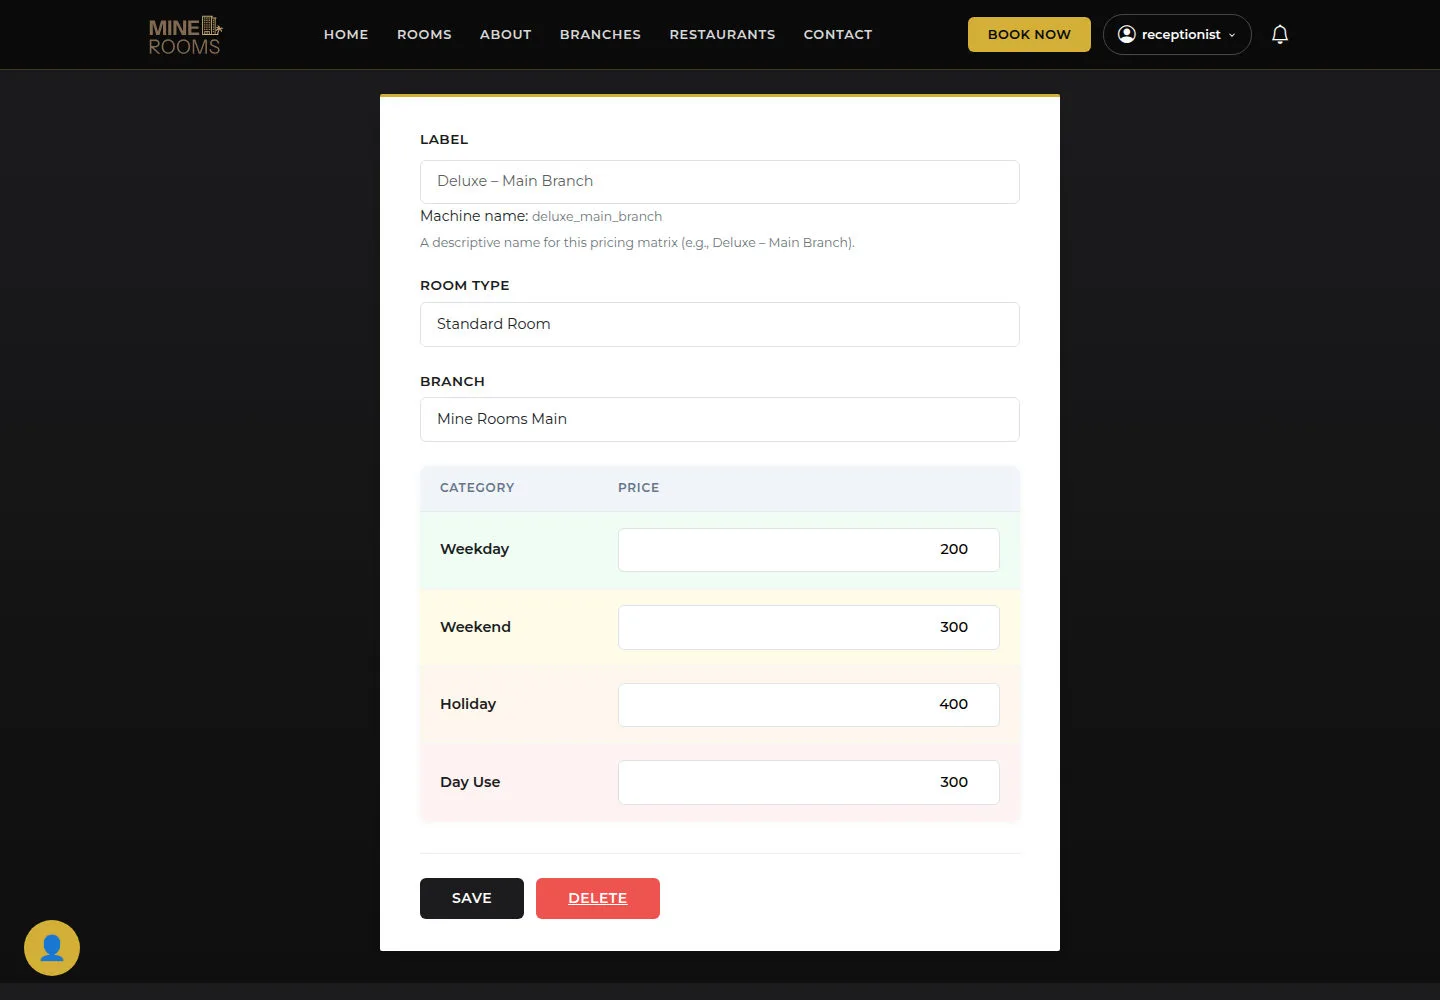This screenshot has width=1440, height=1000.
Task: Edit the Day Use price field
Action: click(809, 782)
